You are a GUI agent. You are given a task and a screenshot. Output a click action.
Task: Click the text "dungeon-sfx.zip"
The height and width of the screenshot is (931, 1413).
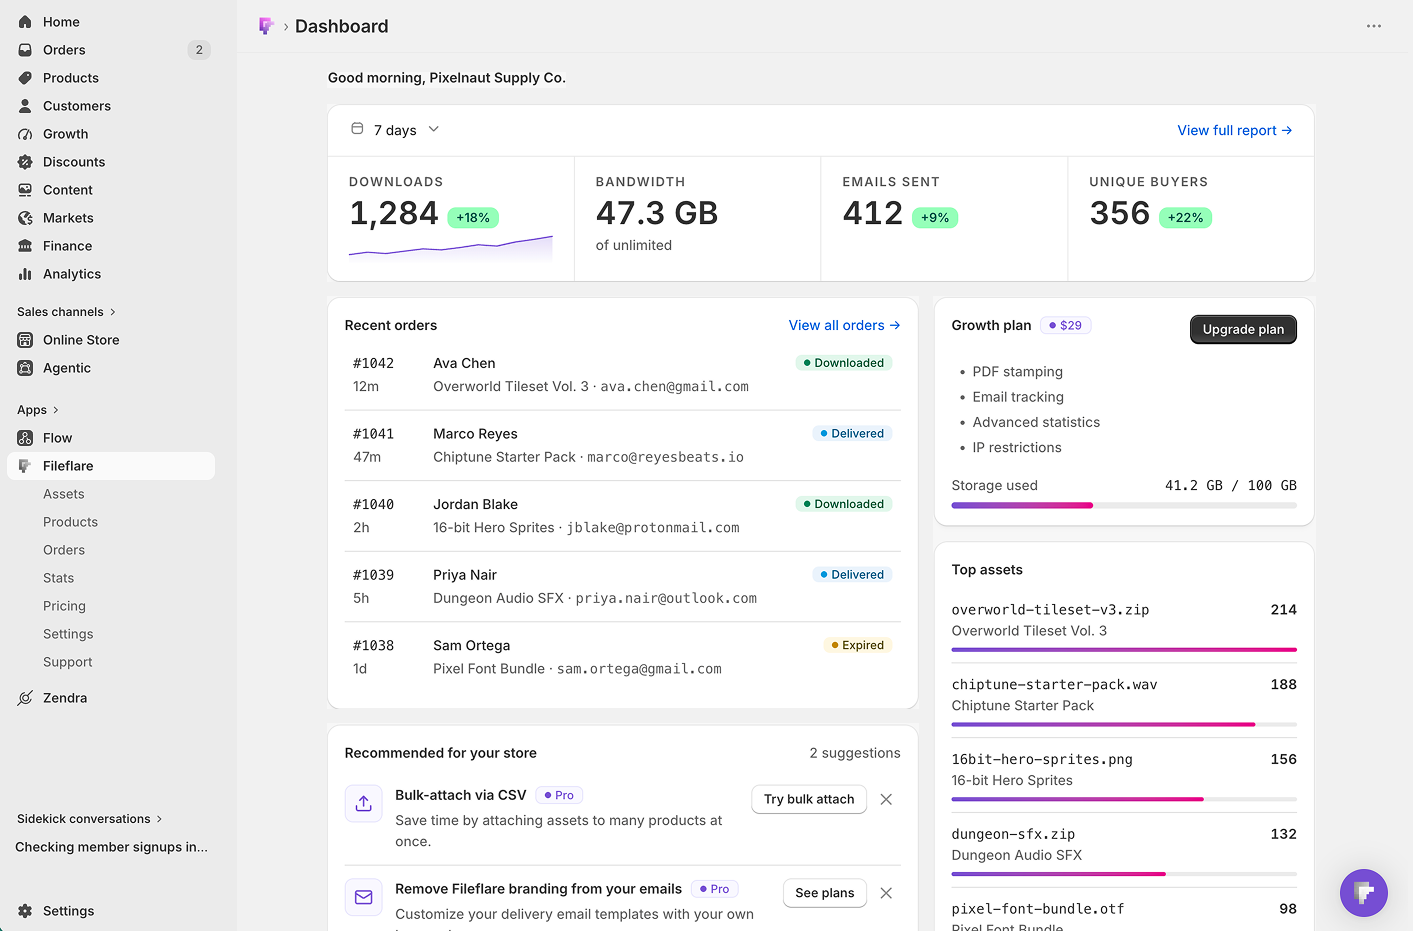[x=1013, y=834]
